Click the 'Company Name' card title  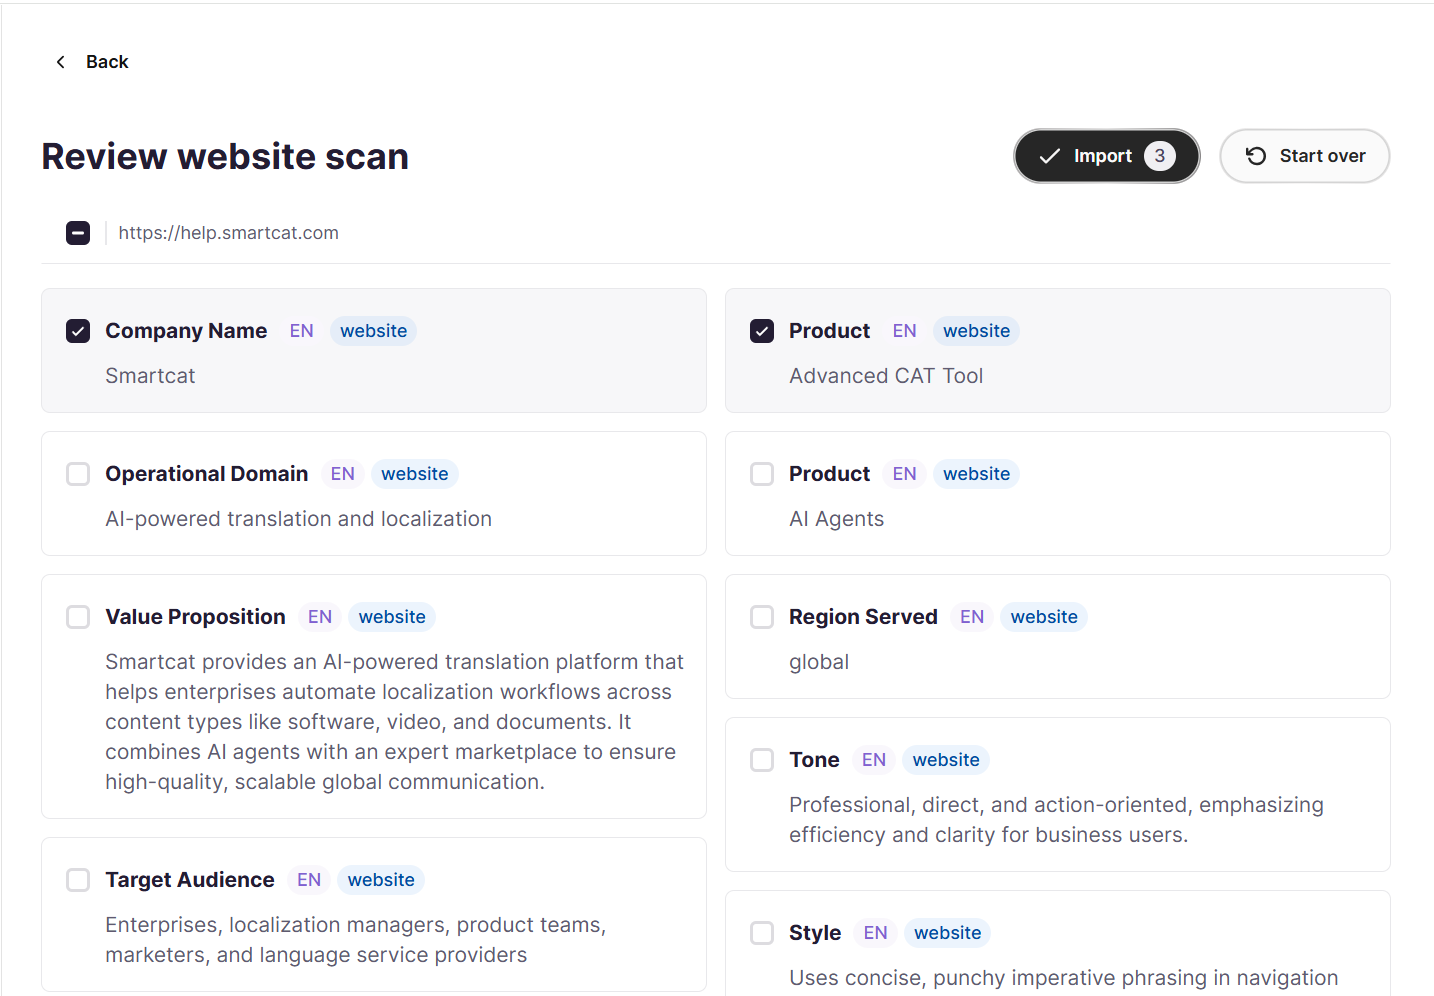186,331
